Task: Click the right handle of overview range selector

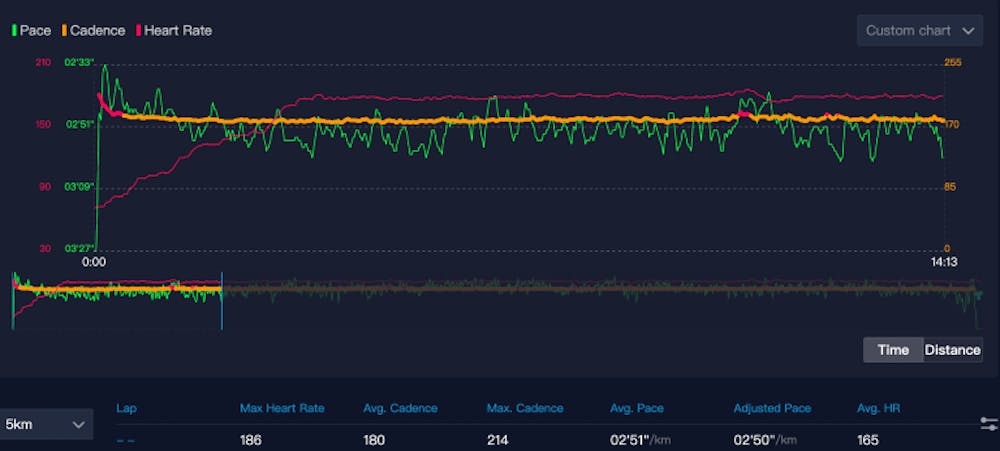Action: 222,300
